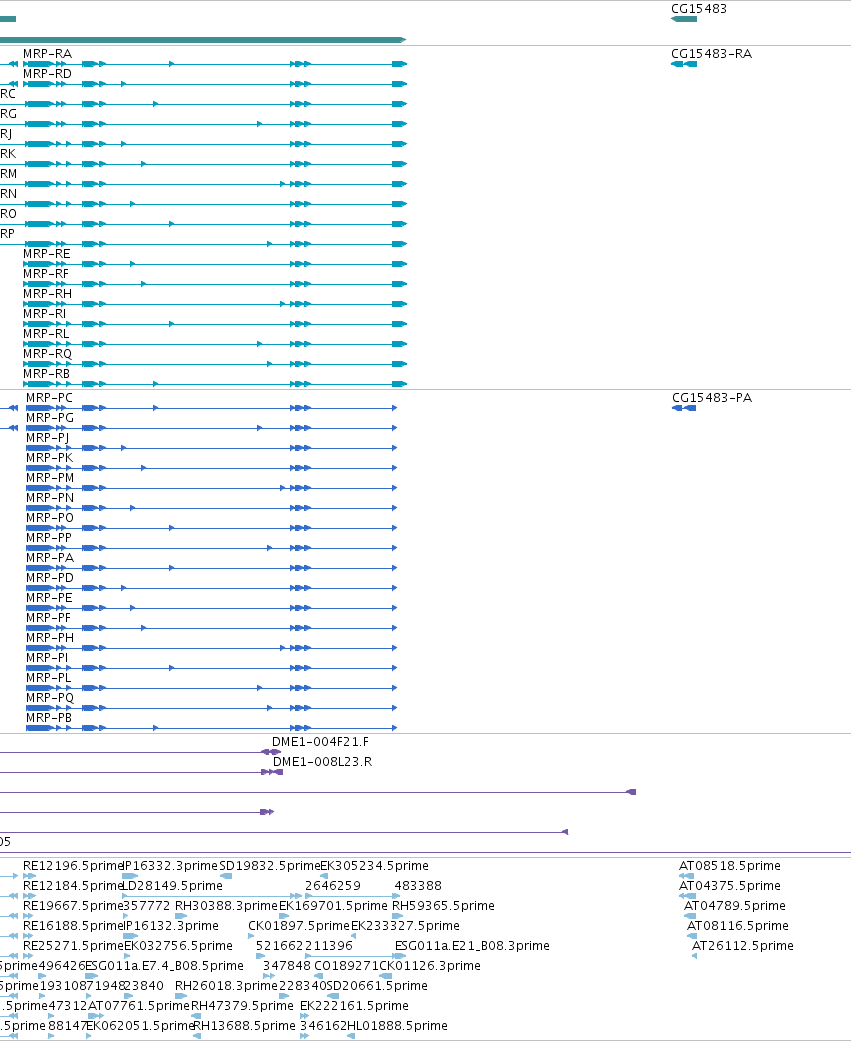Image resolution: width=851 pixels, height=1041 pixels.
Task: Click the blue glyph beneath CG15483-PA
Action: (684, 408)
